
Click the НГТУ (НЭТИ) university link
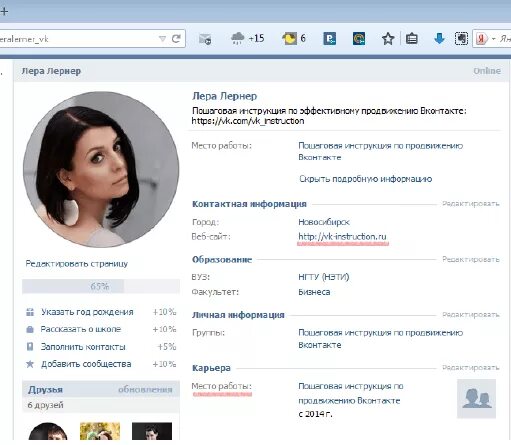(324, 277)
